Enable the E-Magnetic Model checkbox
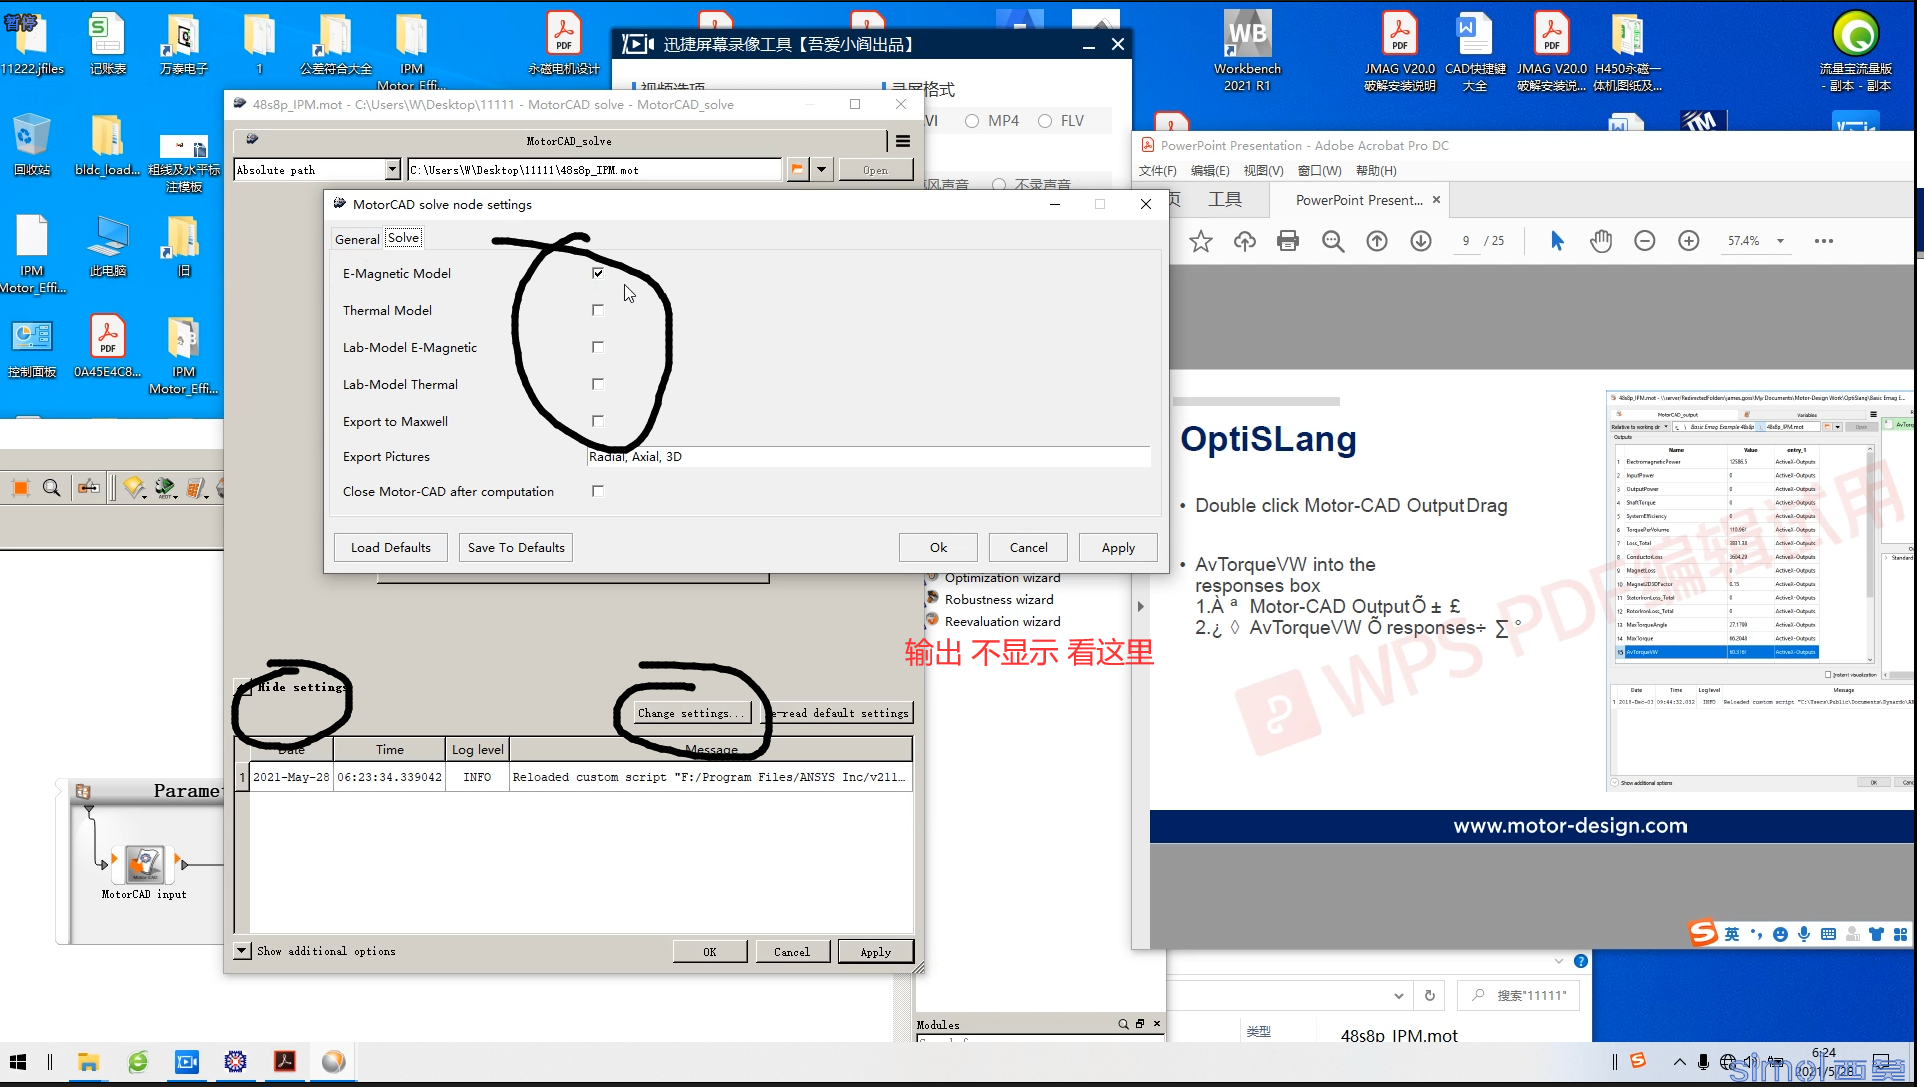Screen dimensions: 1924x1087 coord(597,273)
